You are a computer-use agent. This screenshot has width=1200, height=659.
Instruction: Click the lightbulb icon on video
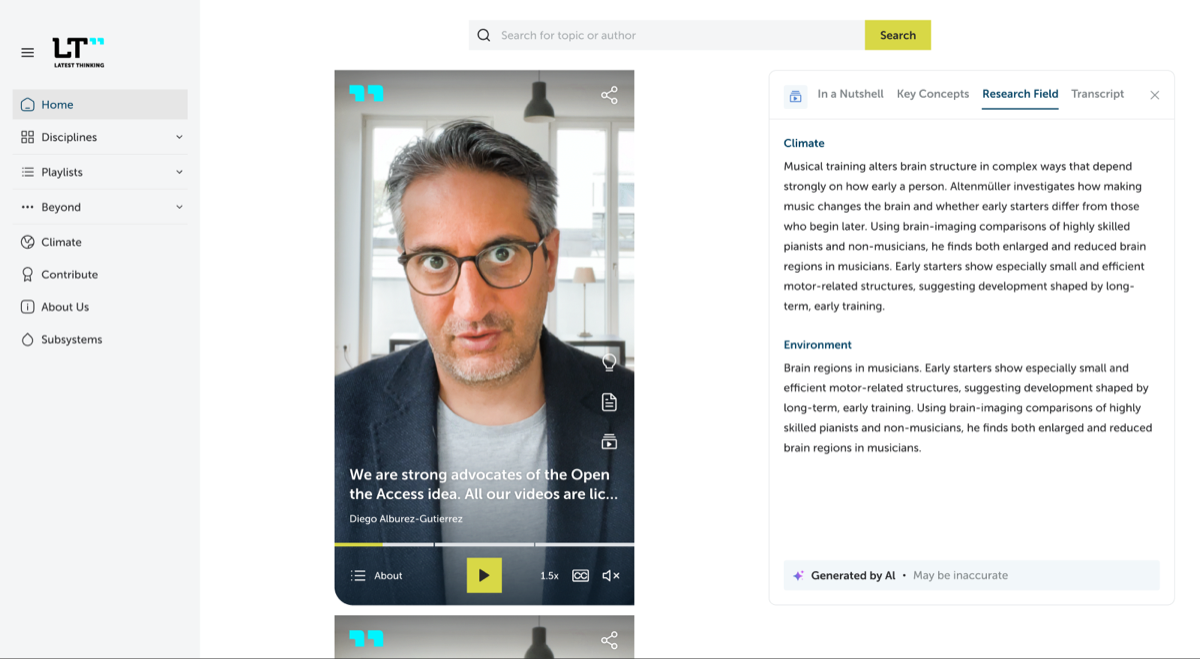pos(609,362)
